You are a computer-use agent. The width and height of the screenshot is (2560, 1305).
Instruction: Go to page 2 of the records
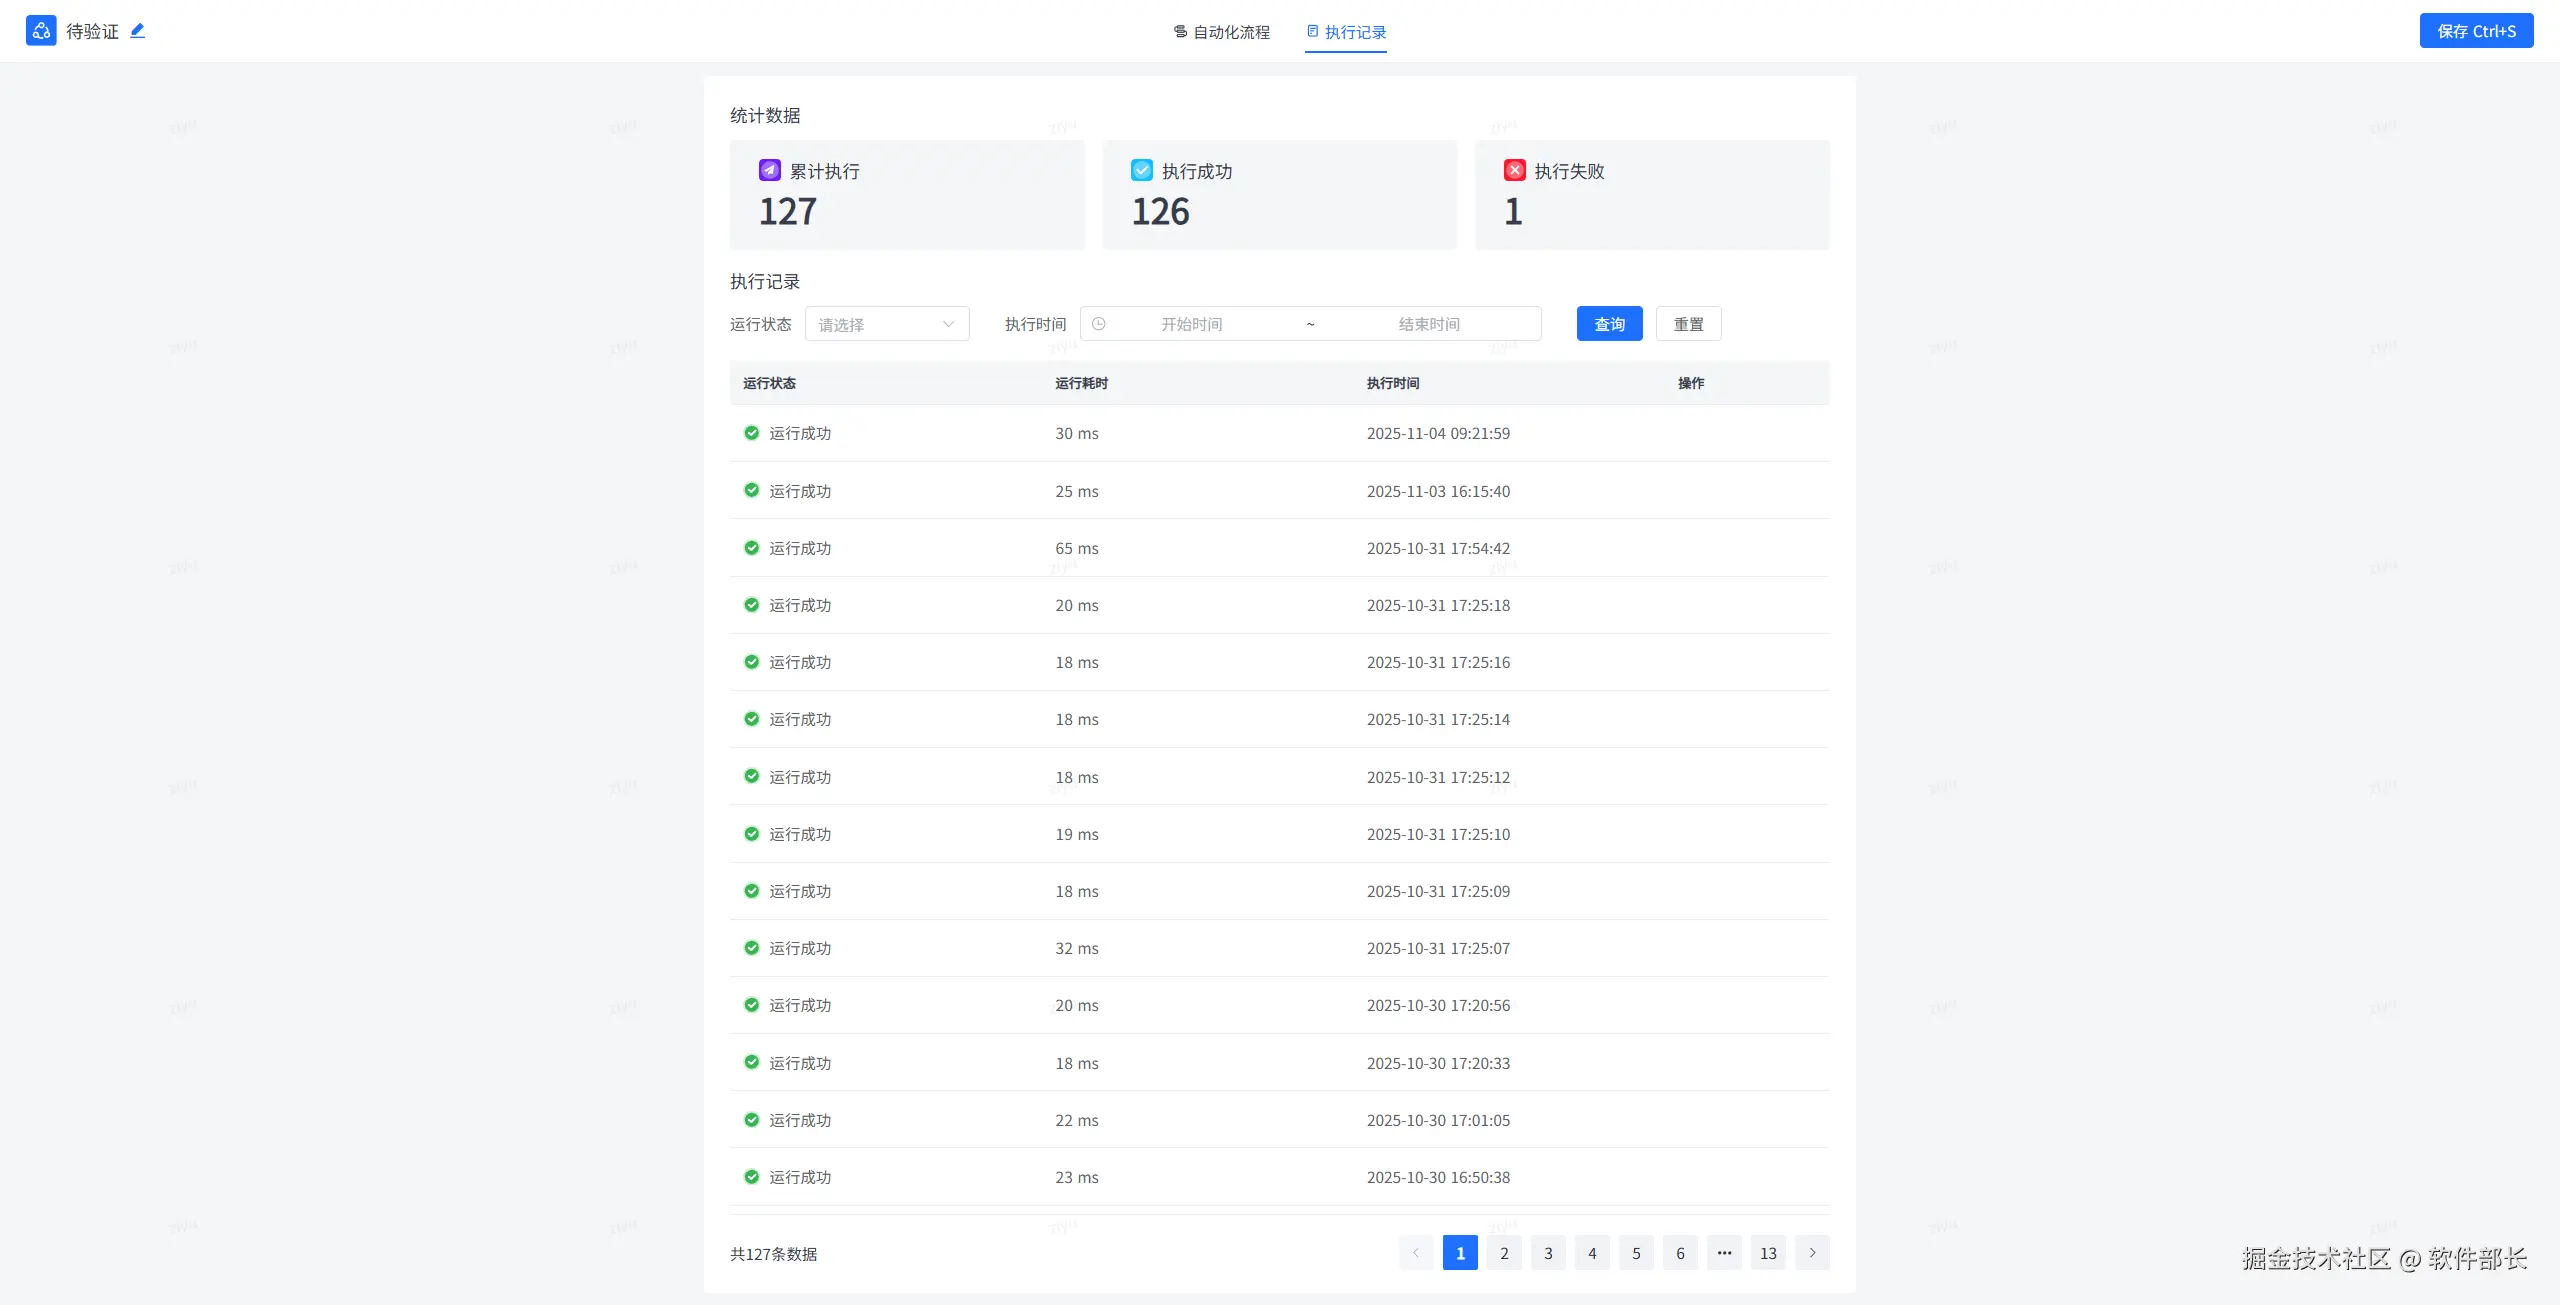tap(1504, 1253)
